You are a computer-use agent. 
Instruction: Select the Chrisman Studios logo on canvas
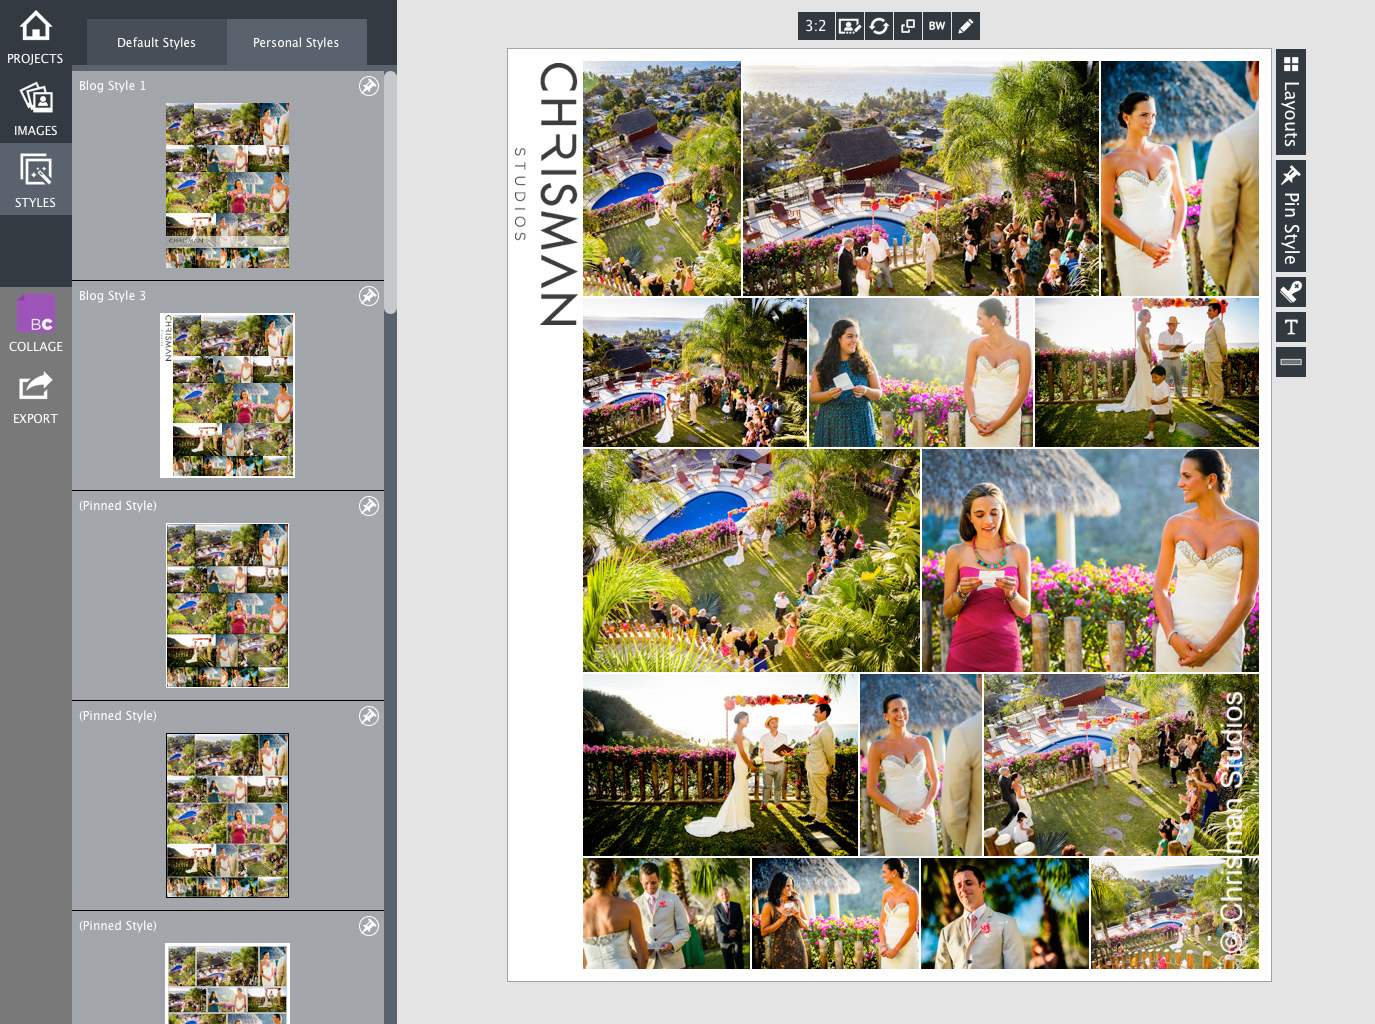[x=546, y=194]
